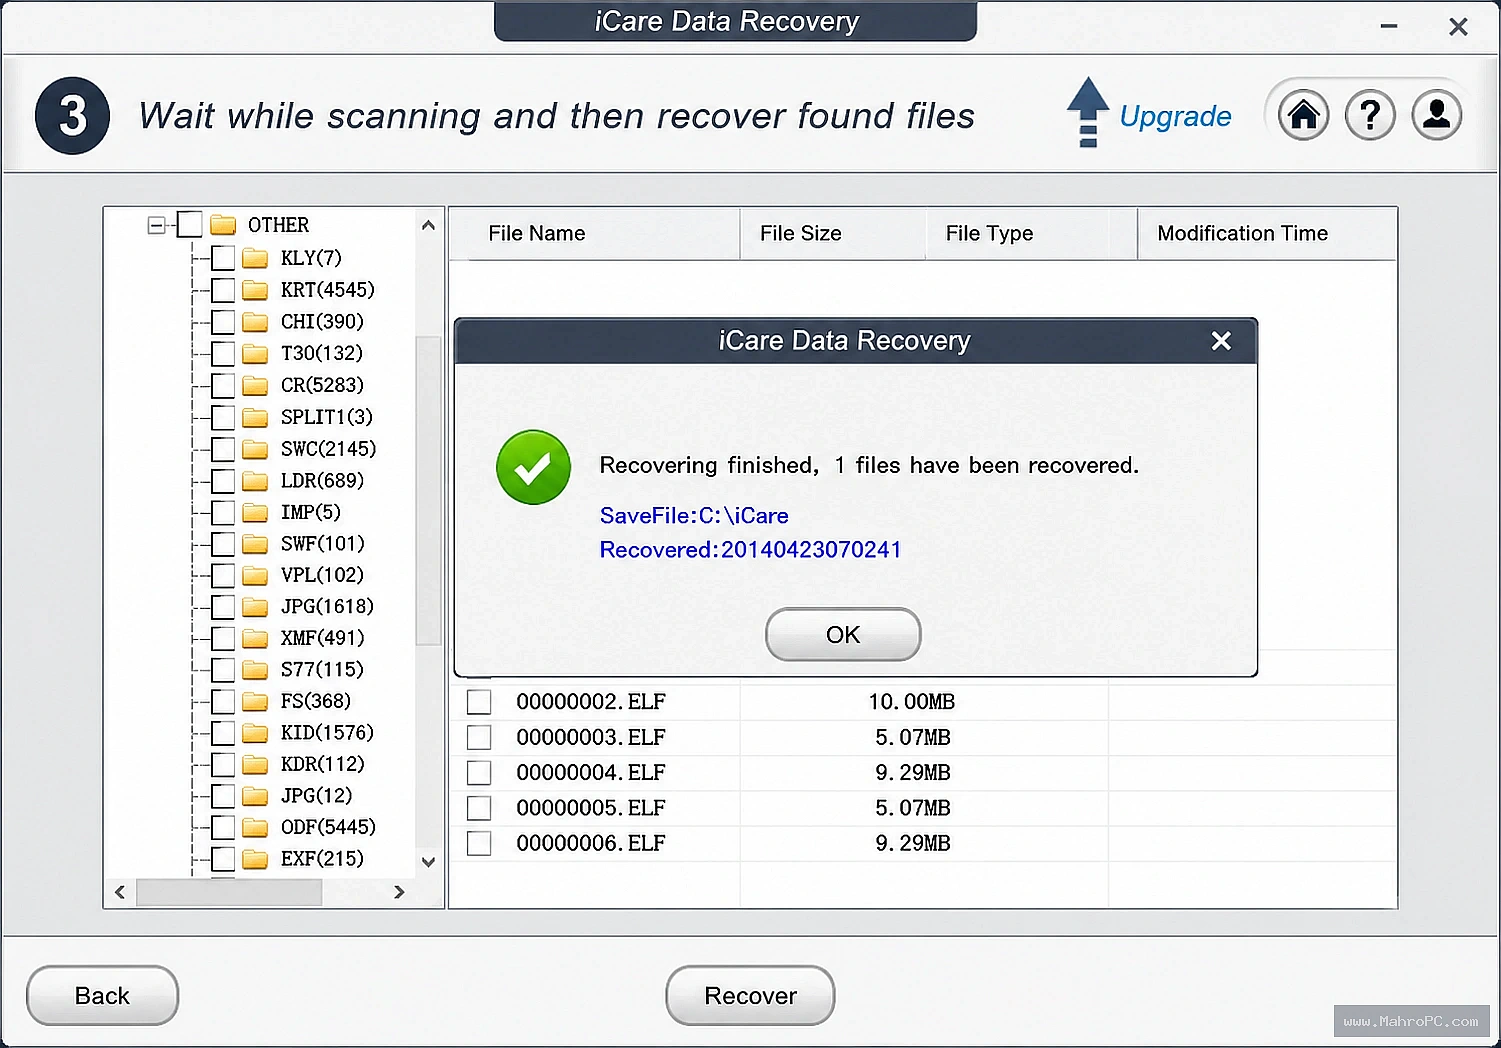Click the green checkmark success icon

coord(533,467)
